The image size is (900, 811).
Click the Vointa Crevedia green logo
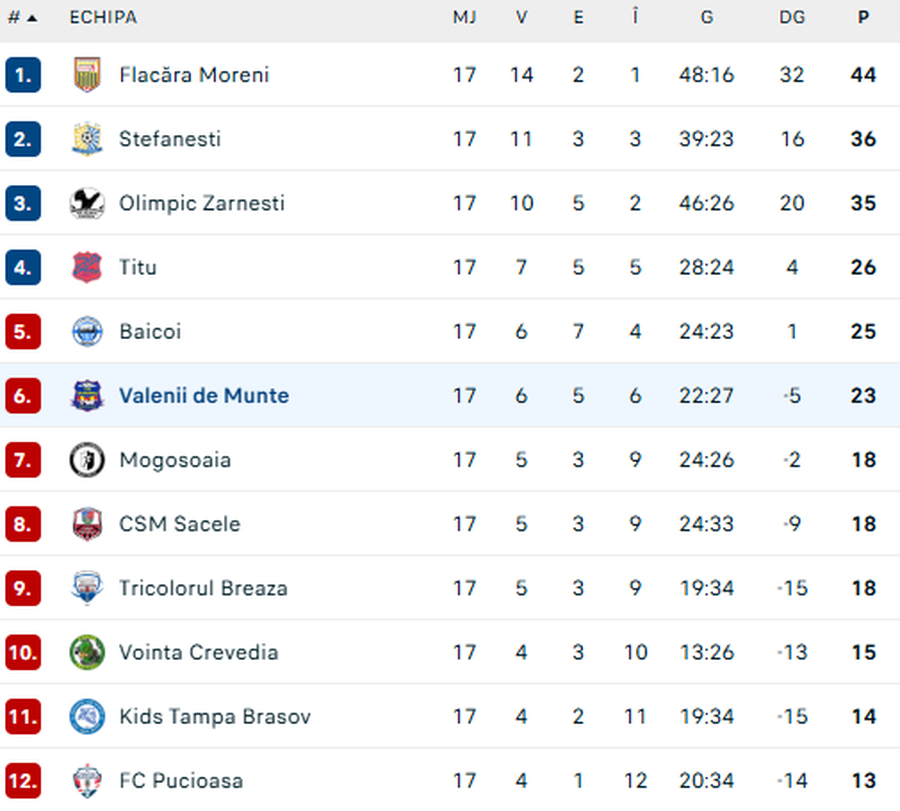(87, 652)
